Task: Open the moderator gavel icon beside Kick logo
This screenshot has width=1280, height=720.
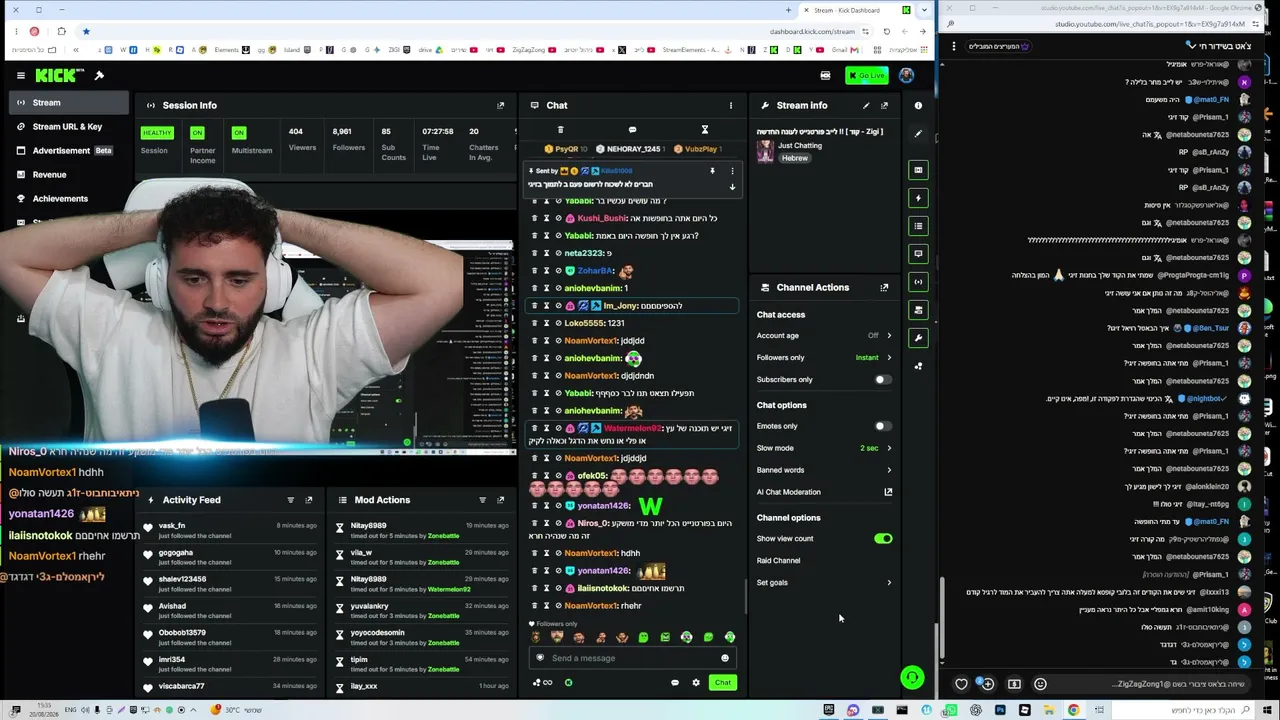Action: coord(99,76)
